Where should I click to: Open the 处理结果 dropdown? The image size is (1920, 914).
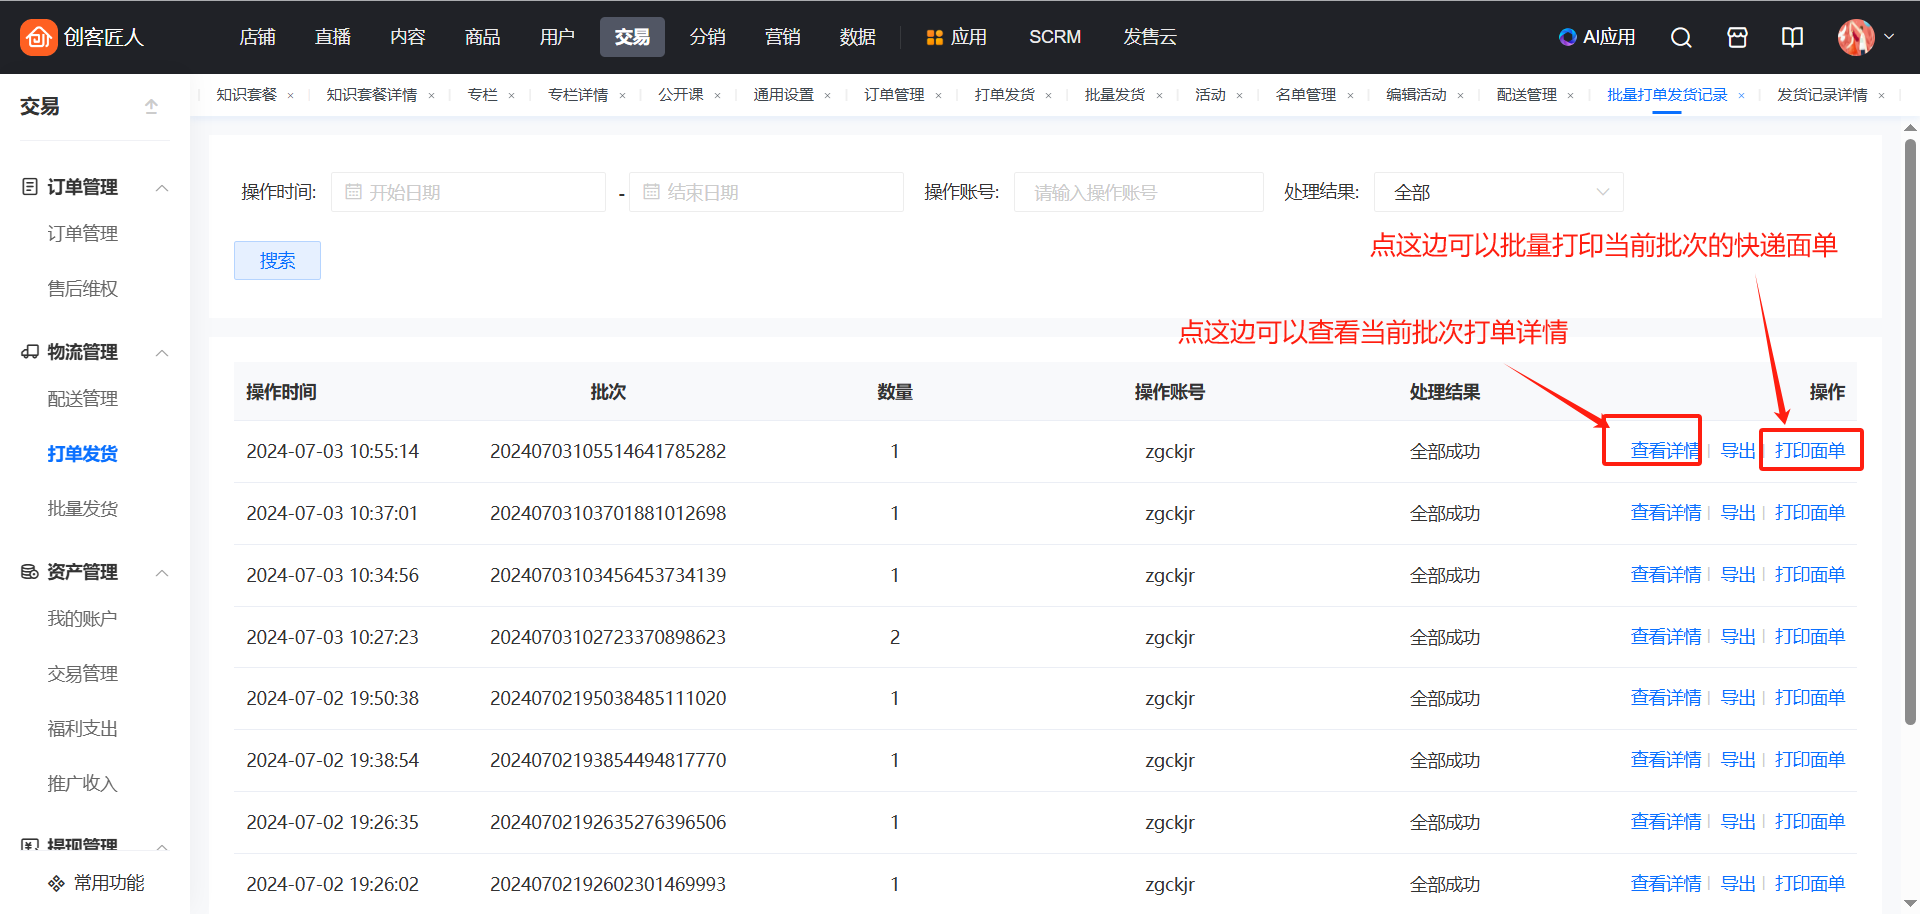pyautogui.click(x=1498, y=192)
